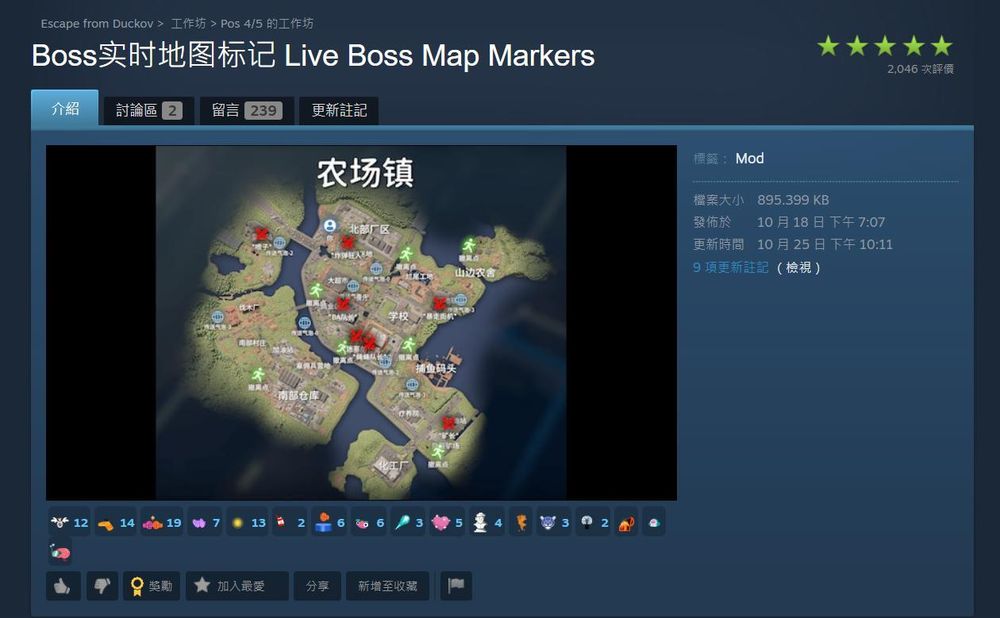Go to Escape from Duckov breadcrumb link
Viewport: 1000px width, 618px height.
tap(97, 24)
